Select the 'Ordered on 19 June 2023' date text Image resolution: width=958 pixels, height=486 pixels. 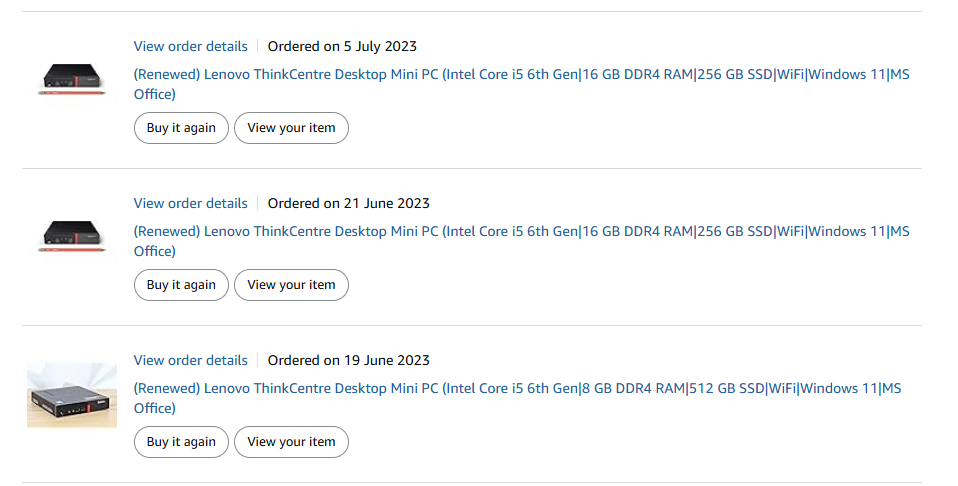349,361
